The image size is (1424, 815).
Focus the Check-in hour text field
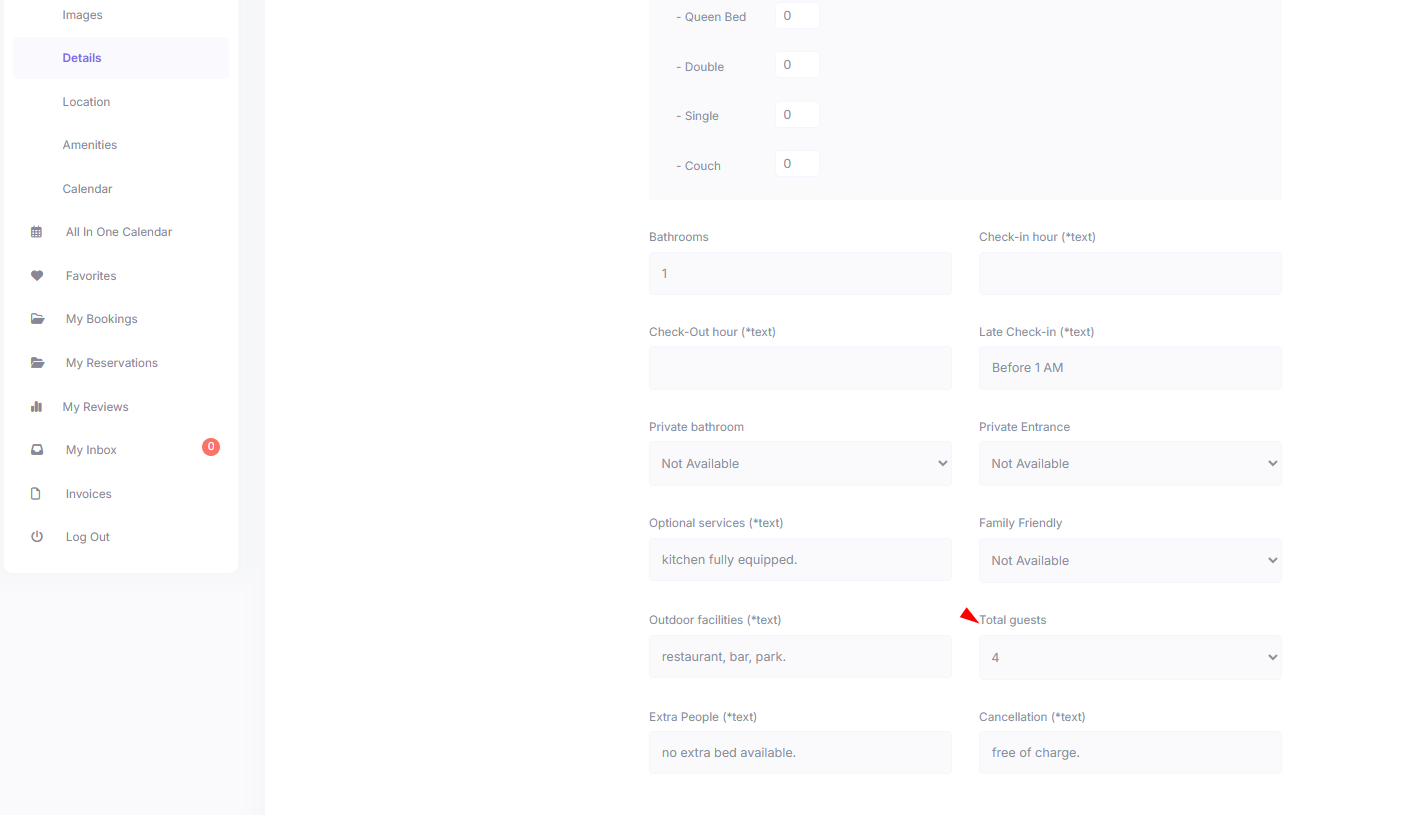click(x=1130, y=273)
